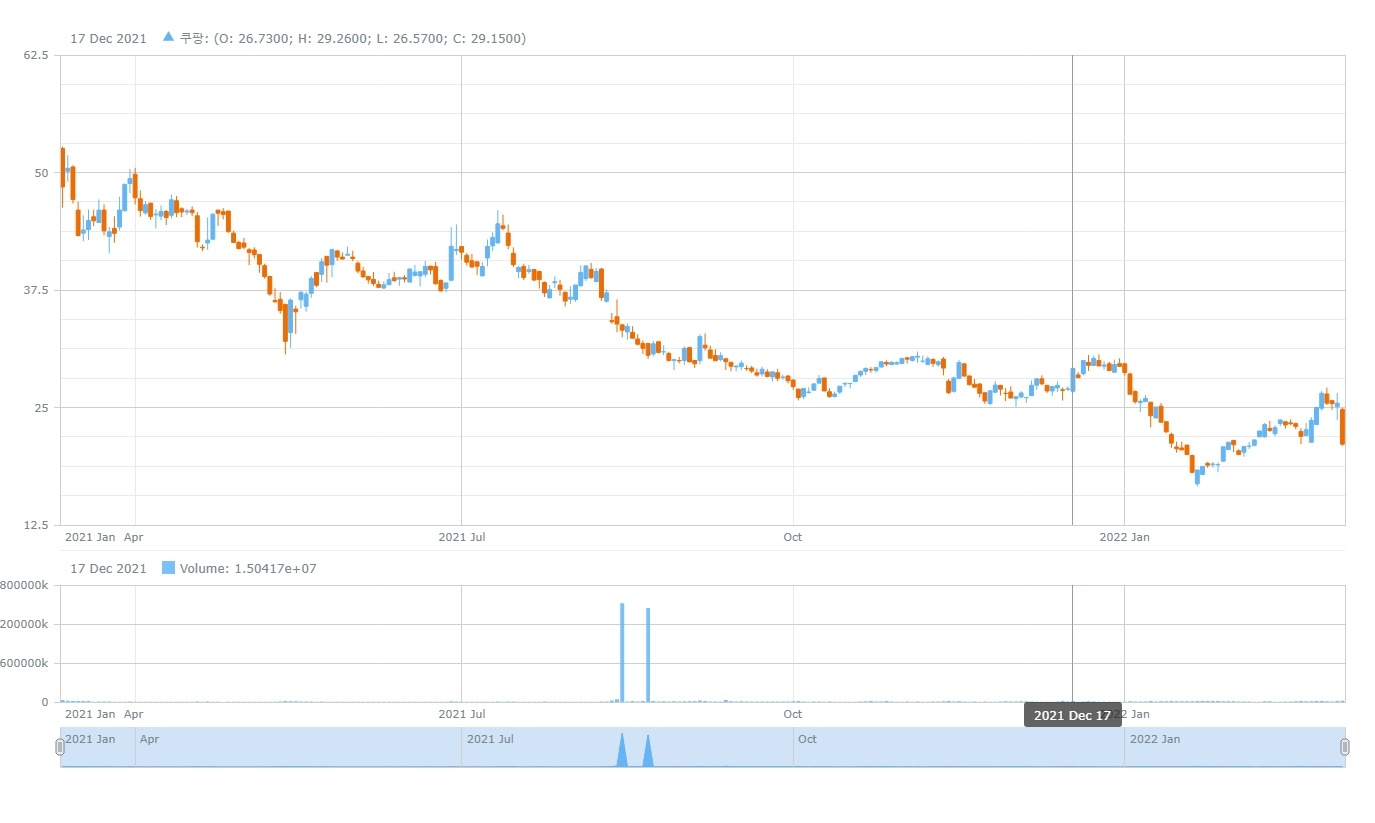Click the 62.5 price axis label
The image size is (1375, 823).
click(x=36, y=55)
